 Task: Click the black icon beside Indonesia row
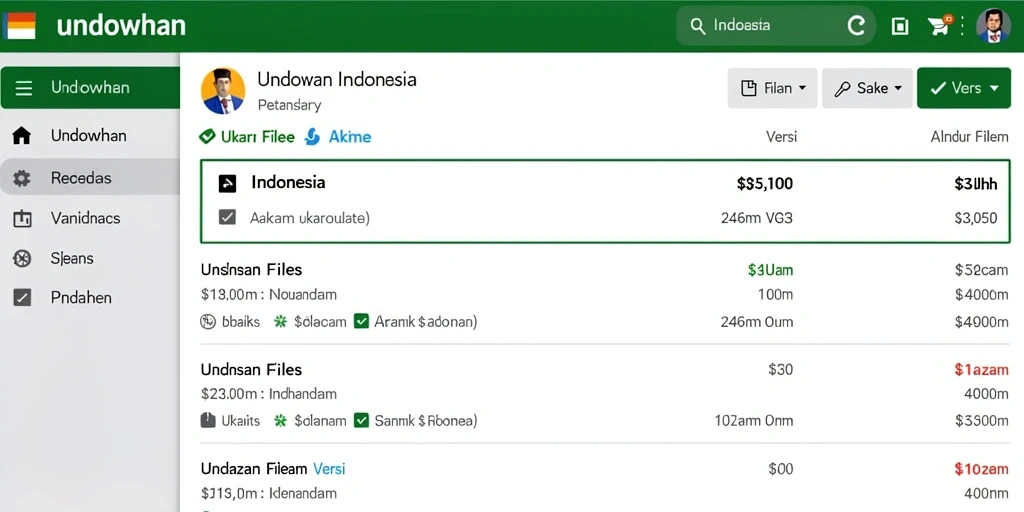(x=227, y=184)
